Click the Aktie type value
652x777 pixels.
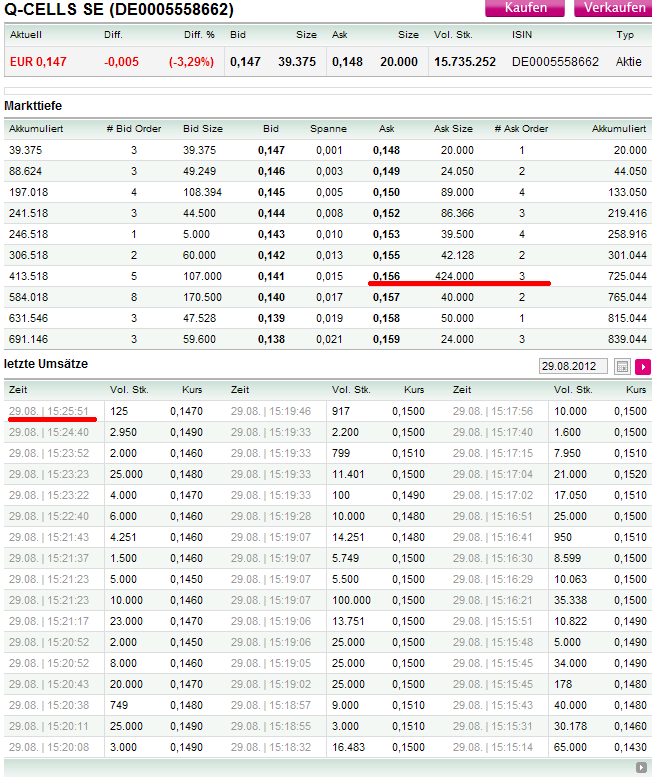(629, 62)
